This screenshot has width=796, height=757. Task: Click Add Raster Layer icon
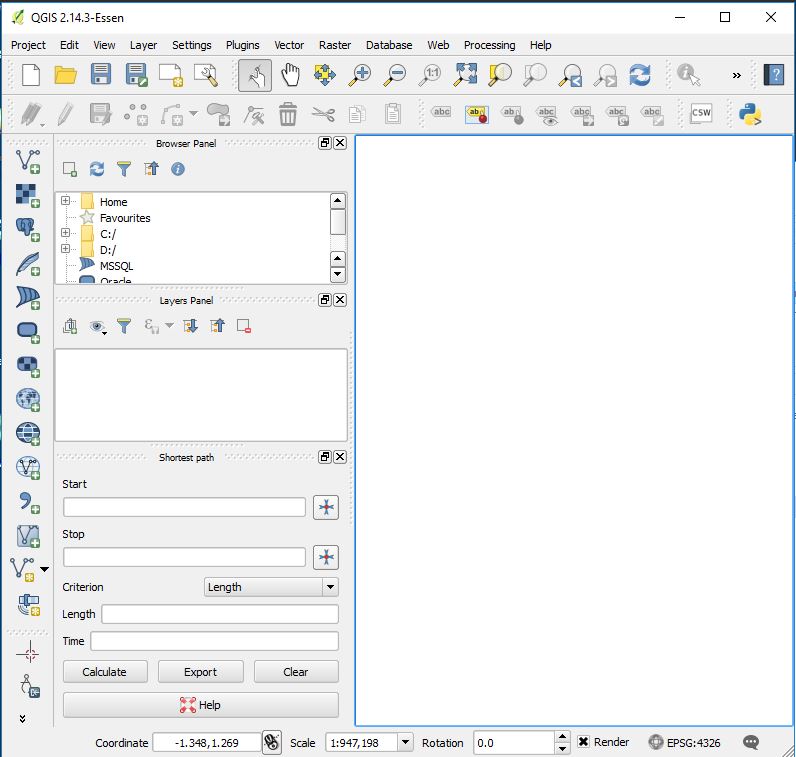click(x=28, y=196)
